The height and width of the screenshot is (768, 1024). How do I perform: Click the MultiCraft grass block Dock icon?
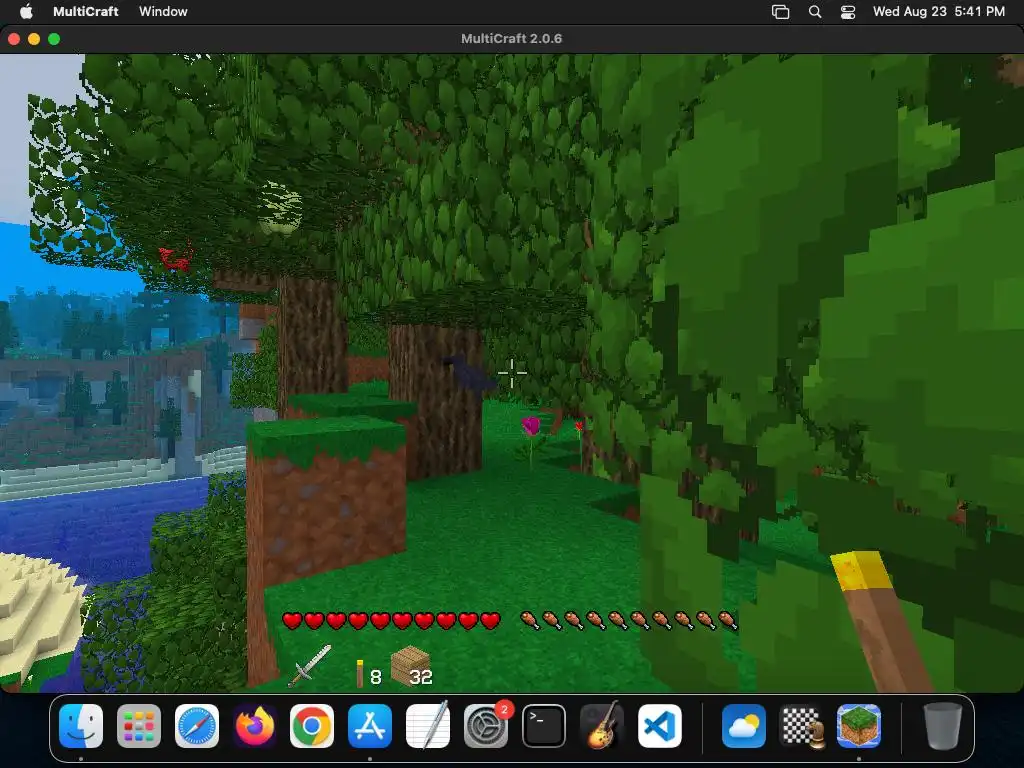(859, 726)
